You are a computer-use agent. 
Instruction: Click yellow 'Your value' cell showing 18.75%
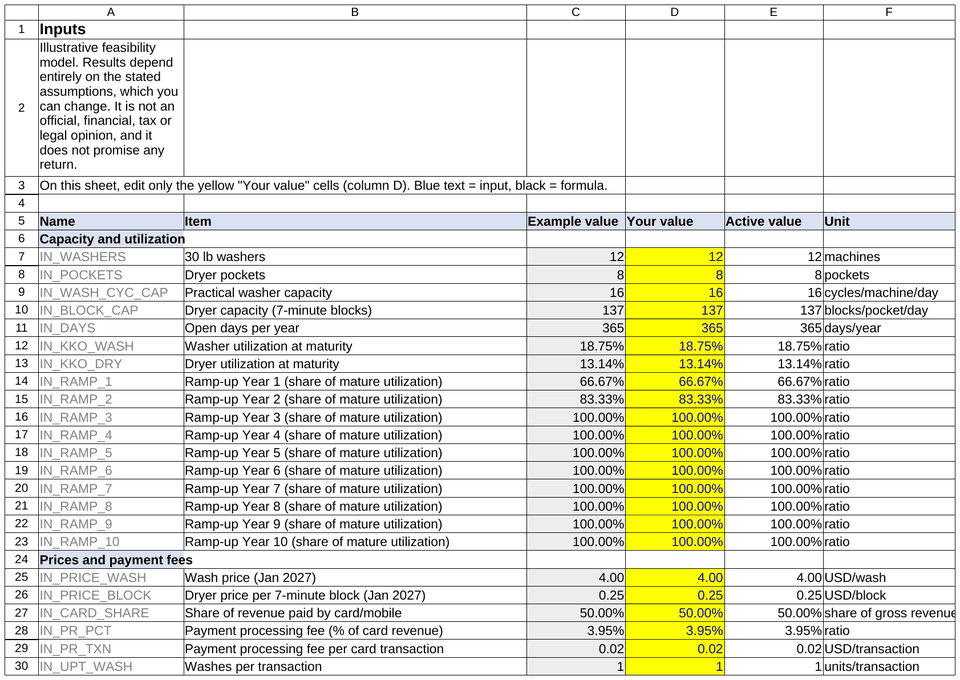675,346
